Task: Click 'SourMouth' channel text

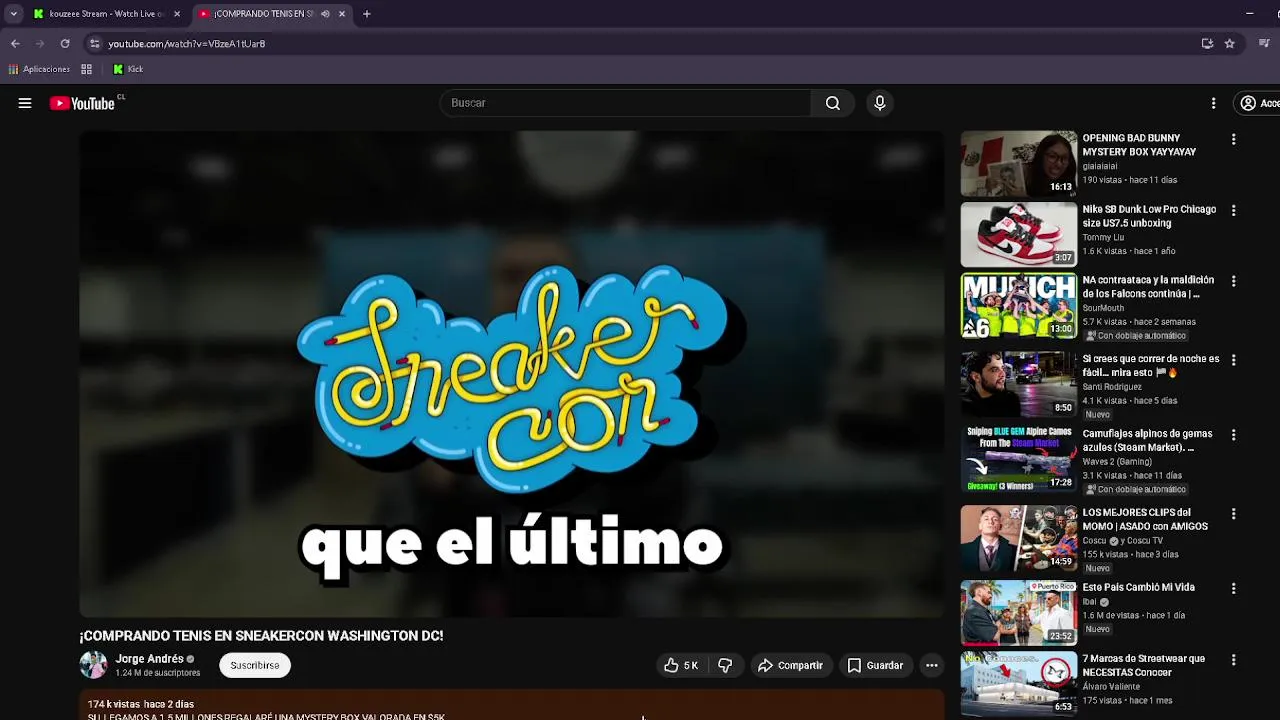Action: (x=1104, y=308)
